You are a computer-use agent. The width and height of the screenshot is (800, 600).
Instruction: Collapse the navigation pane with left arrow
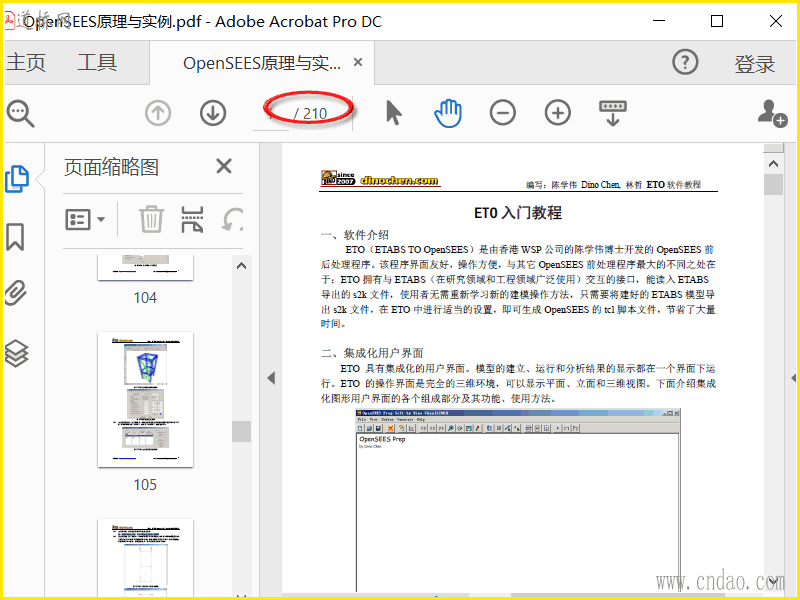271,378
